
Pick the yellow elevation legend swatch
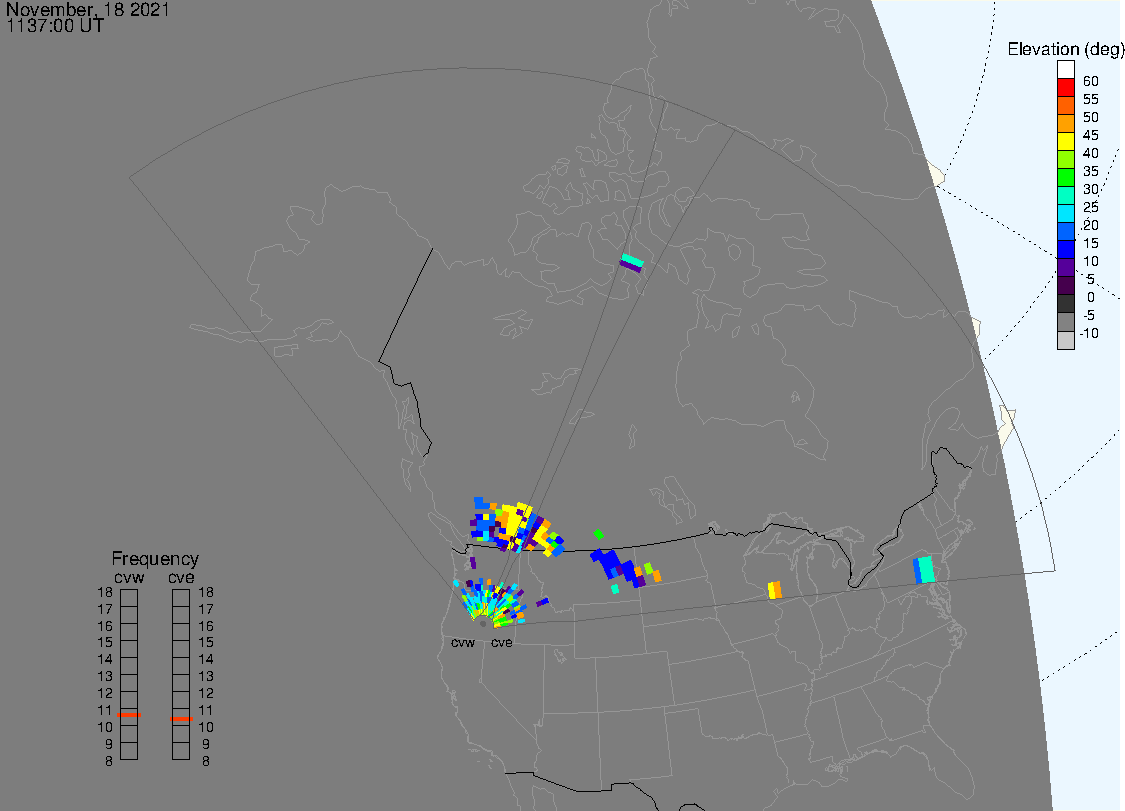pos(1065,141)
